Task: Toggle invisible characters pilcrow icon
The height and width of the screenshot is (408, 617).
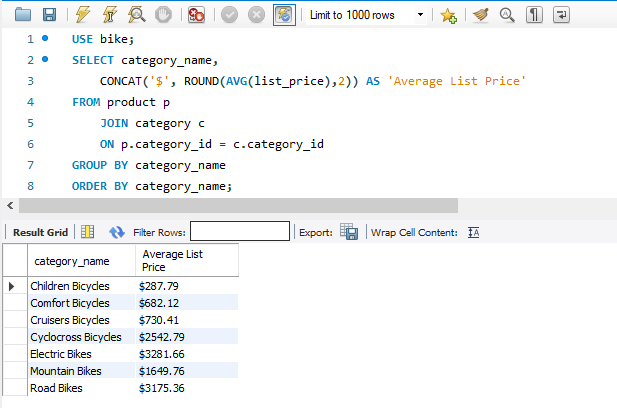Action: coord(534,15)
